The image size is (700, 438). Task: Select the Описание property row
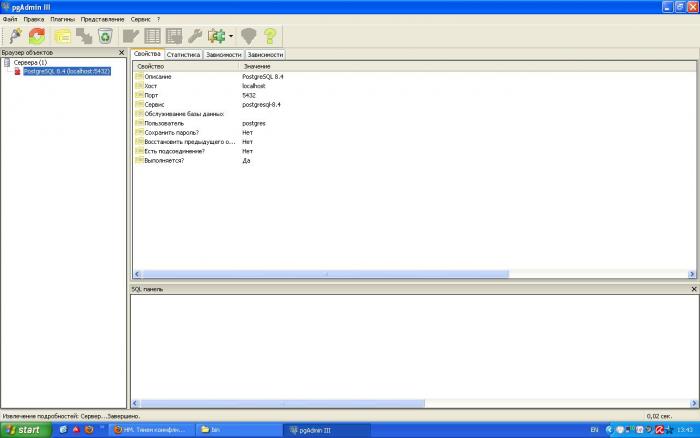coord(414,76)
